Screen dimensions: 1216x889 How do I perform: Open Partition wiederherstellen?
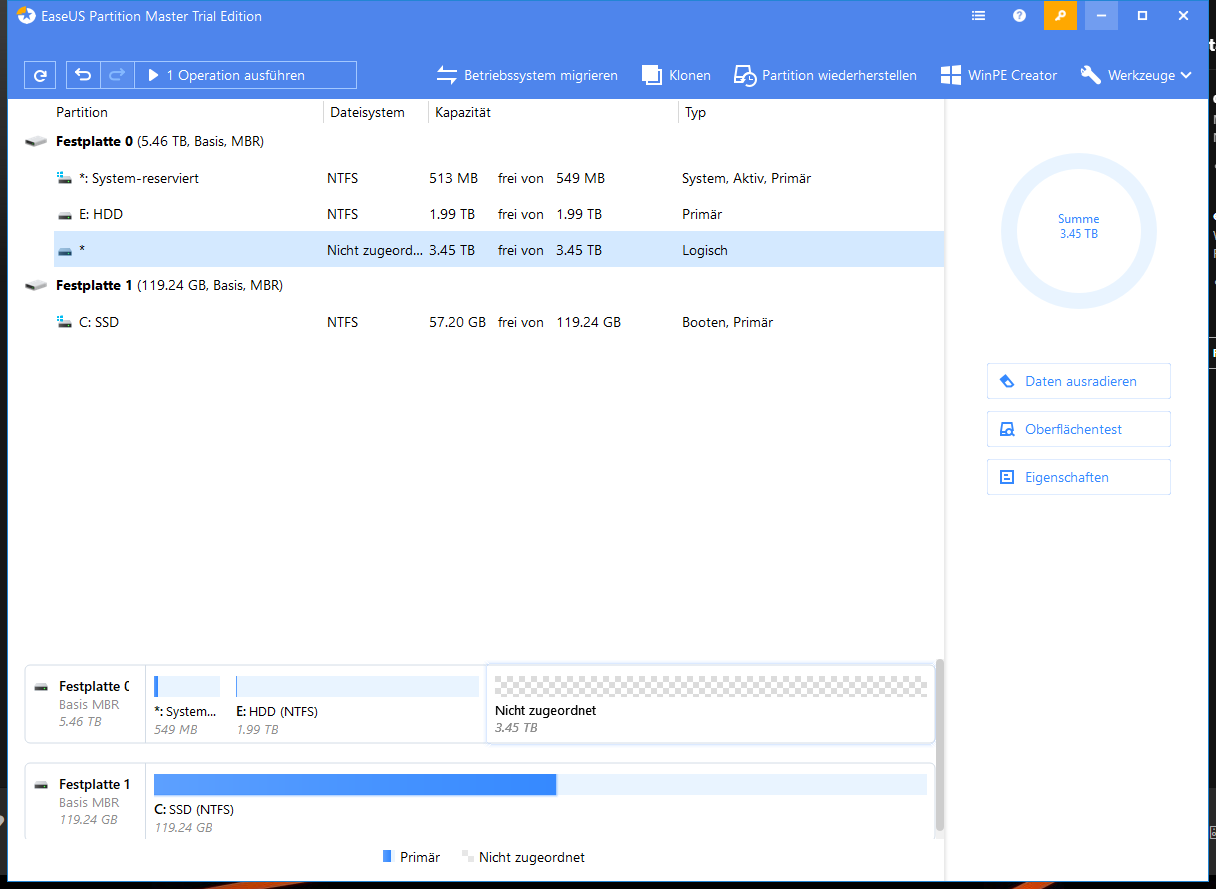click(x=825, y=75)
